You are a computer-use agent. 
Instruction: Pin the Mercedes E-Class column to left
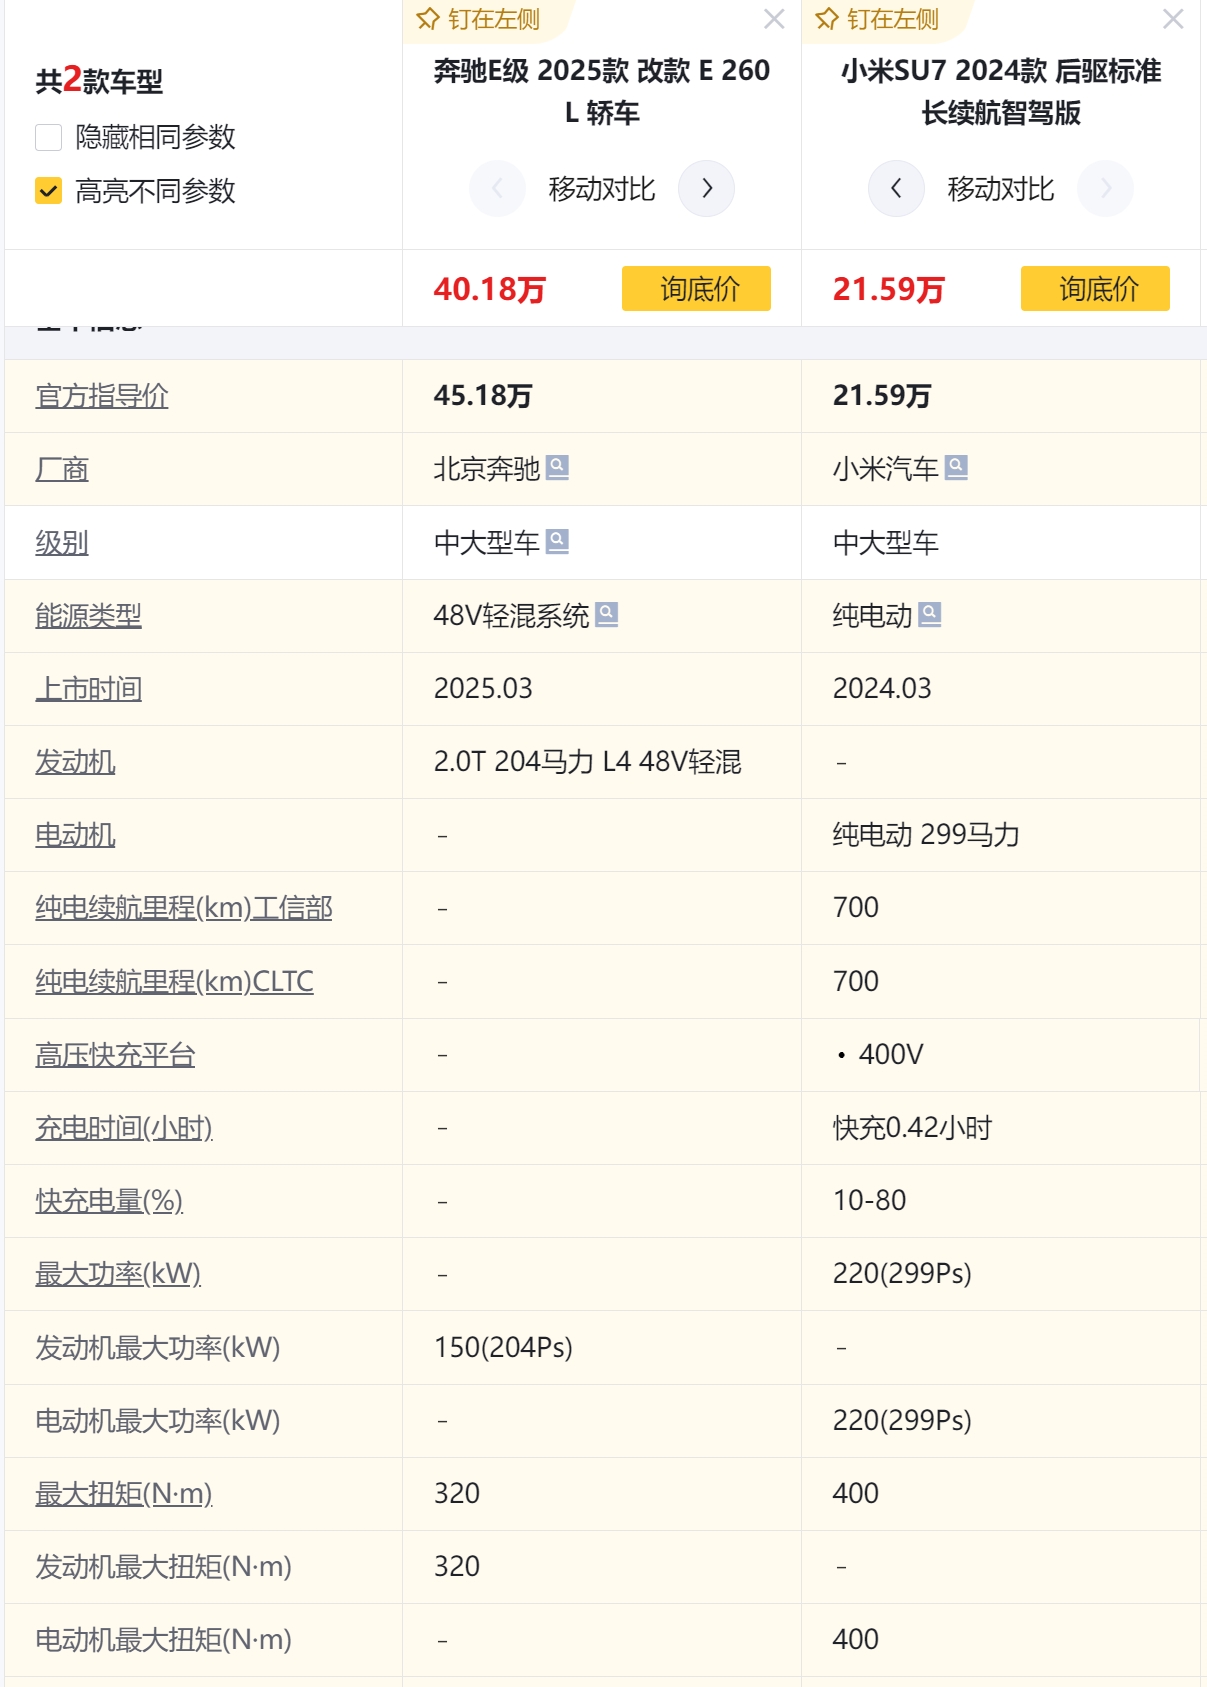coord(478,19)
